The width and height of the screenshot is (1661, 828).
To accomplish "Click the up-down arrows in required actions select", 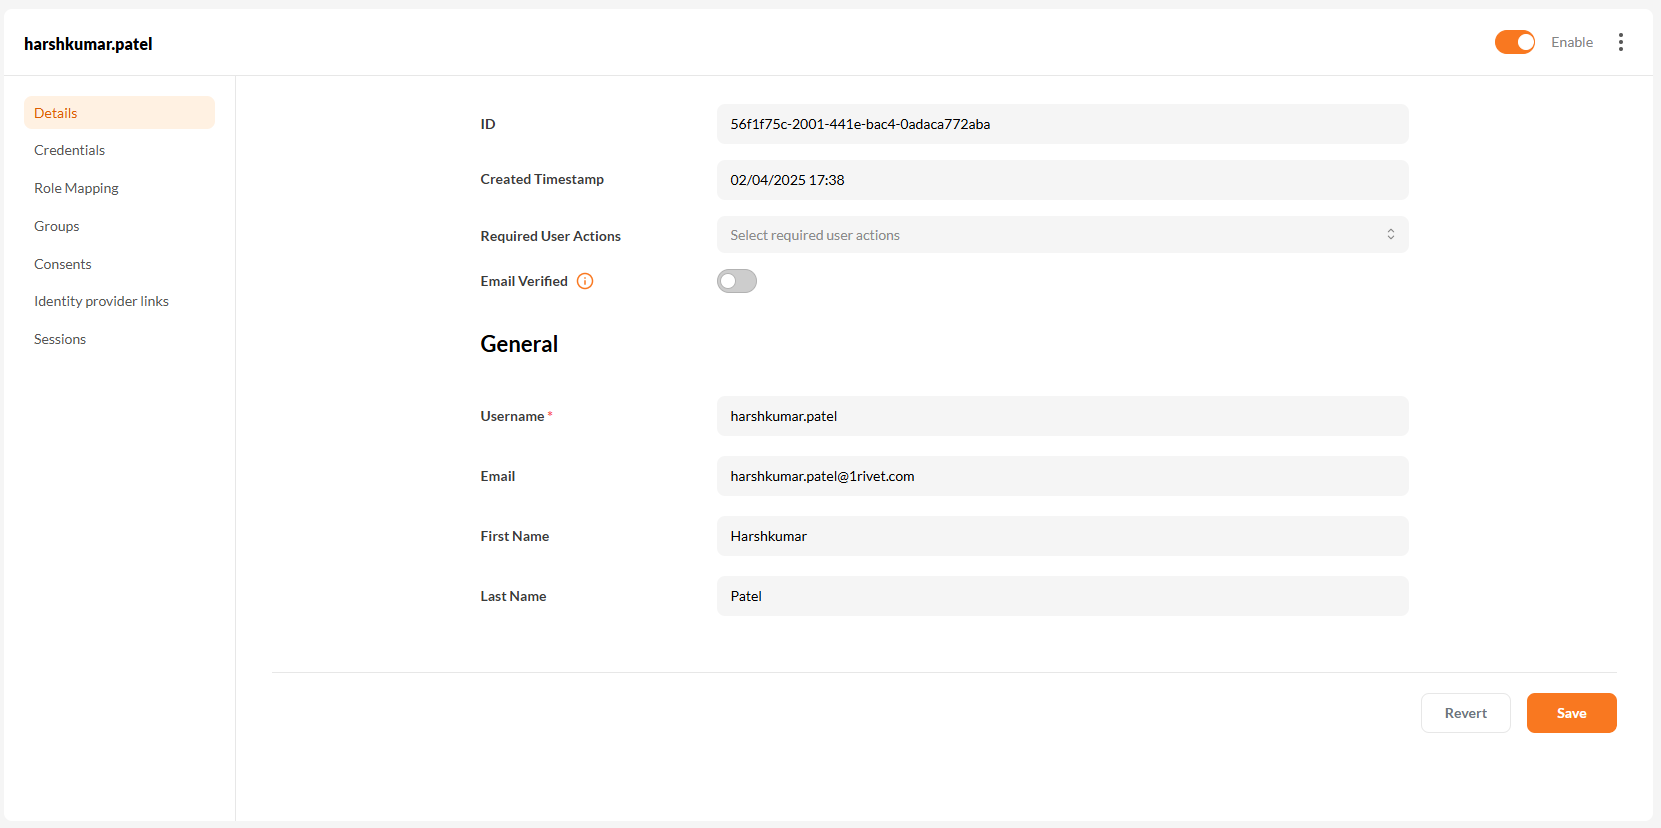I will (x=1390, y=234).
